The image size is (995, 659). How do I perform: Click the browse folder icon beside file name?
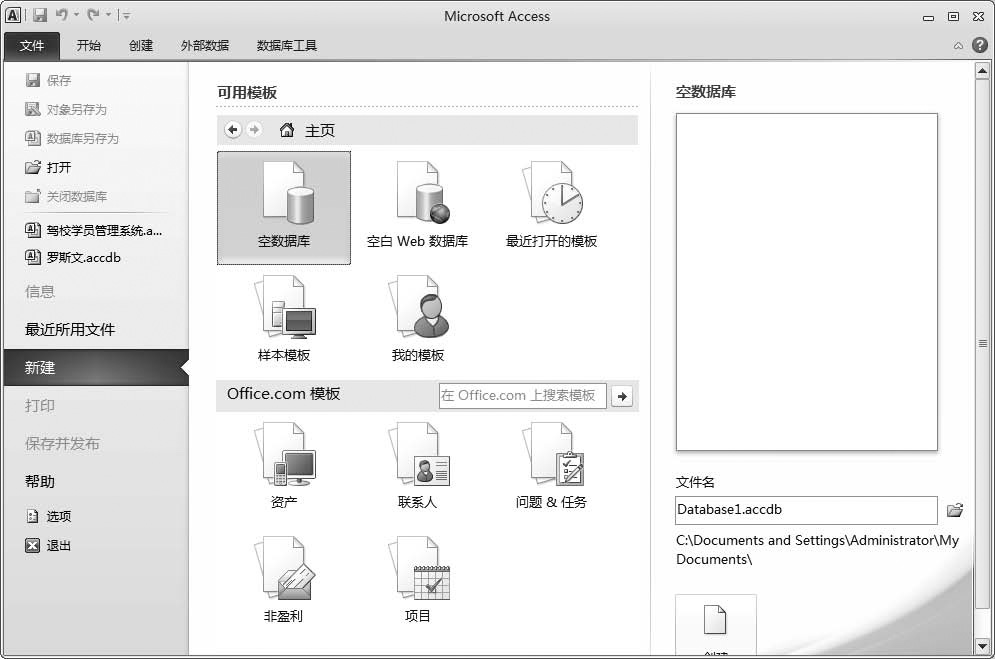[x=954, y=510]
